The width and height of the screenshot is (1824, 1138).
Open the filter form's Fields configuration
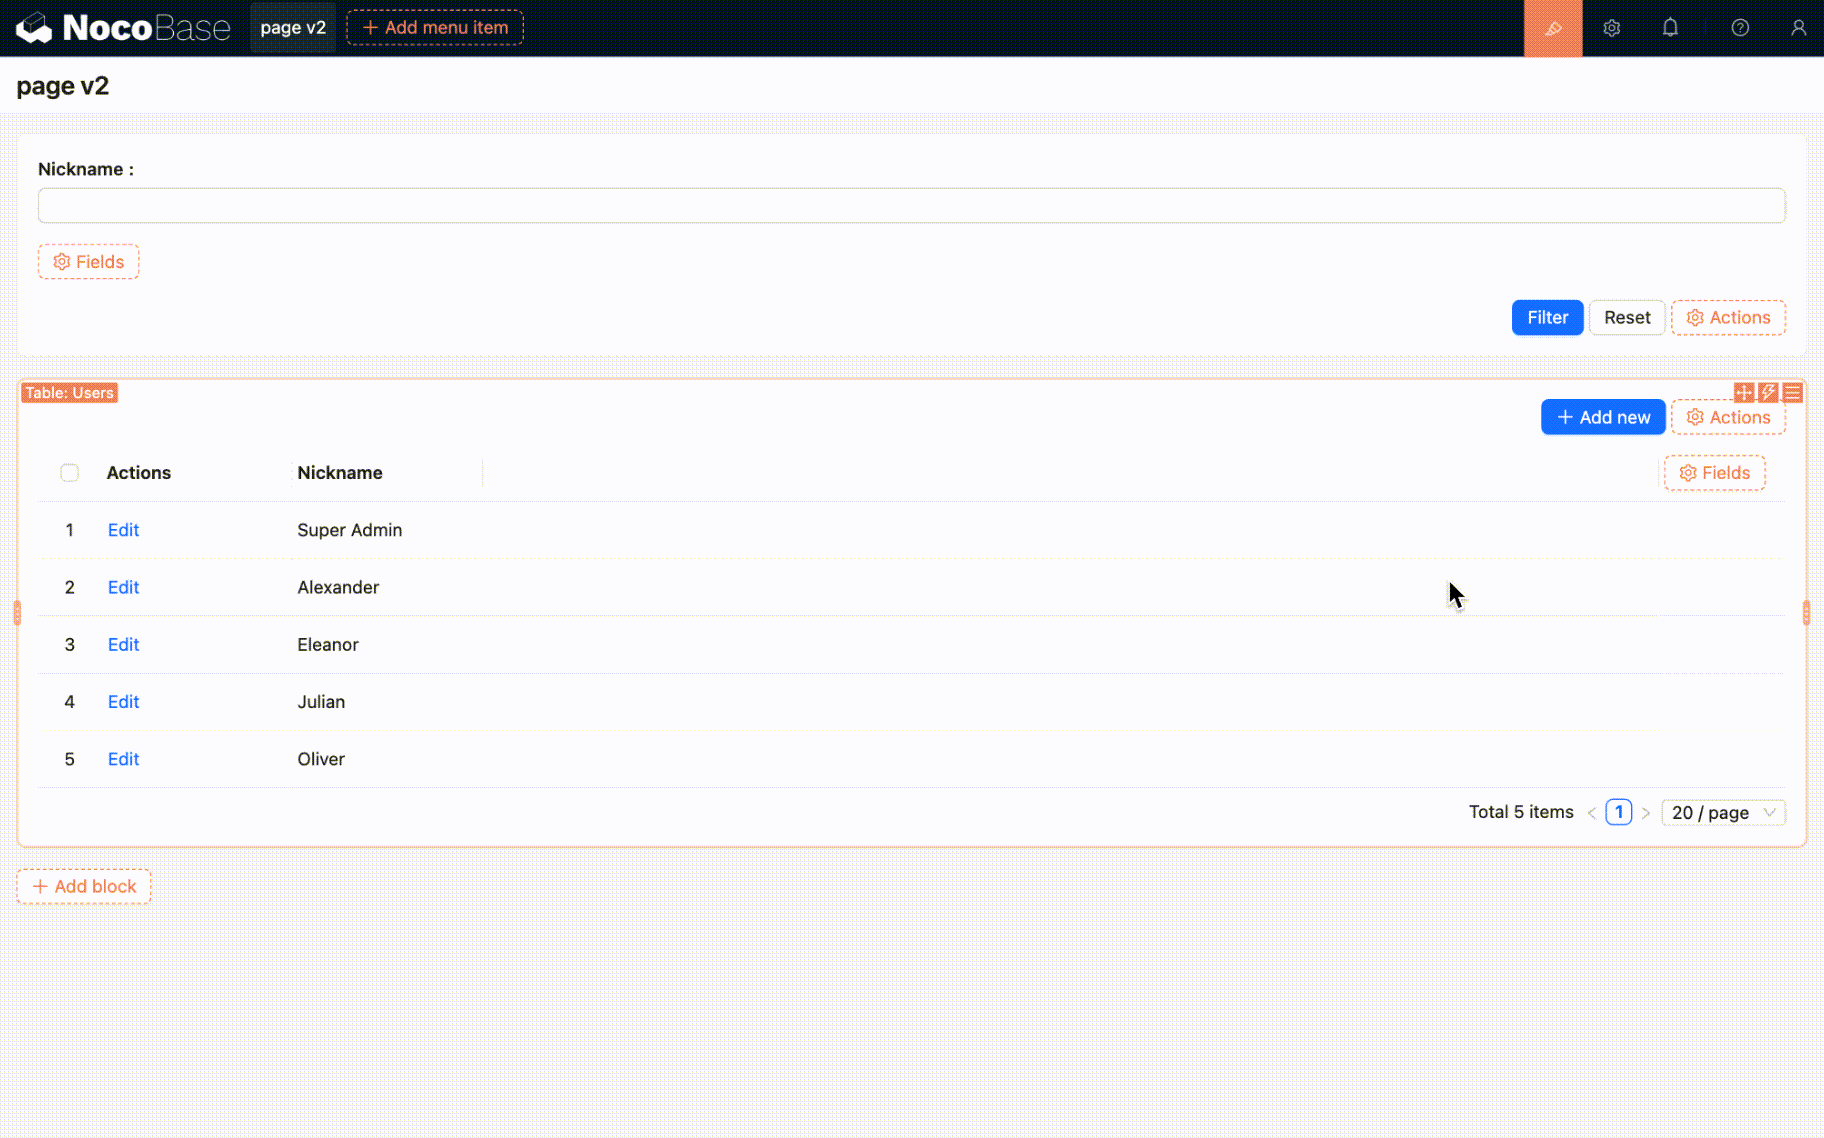click(x=88, y=262)
